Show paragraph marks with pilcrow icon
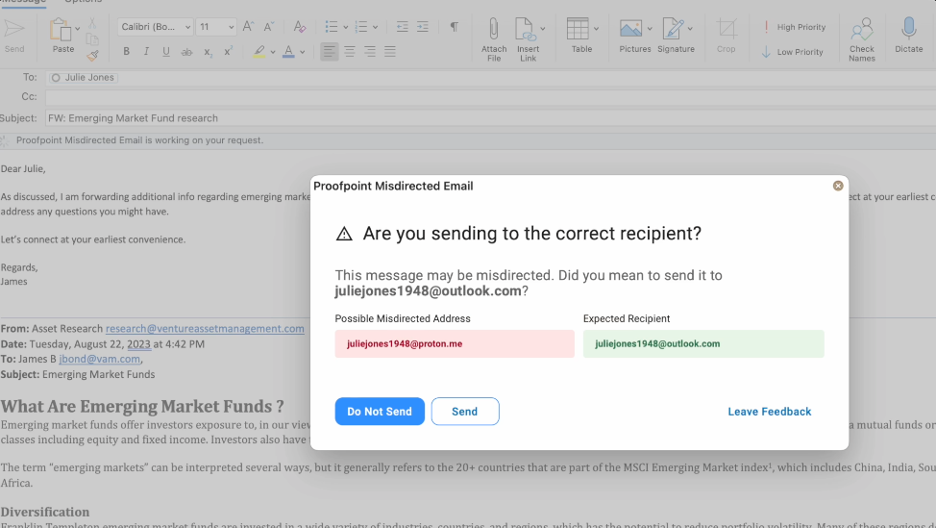Screen dimensions: 936x528 pos(454,27)
